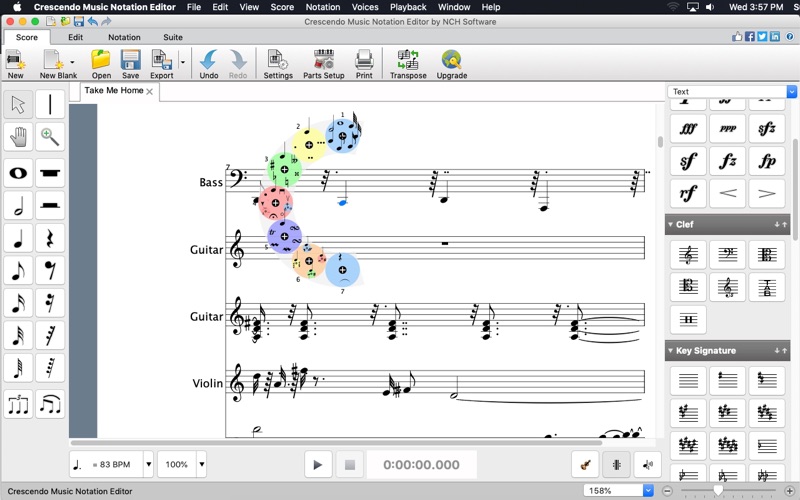Choose the no-accidentals key signature
The image size is (800, 500).
pyautogui.click(x=688, y=380)
